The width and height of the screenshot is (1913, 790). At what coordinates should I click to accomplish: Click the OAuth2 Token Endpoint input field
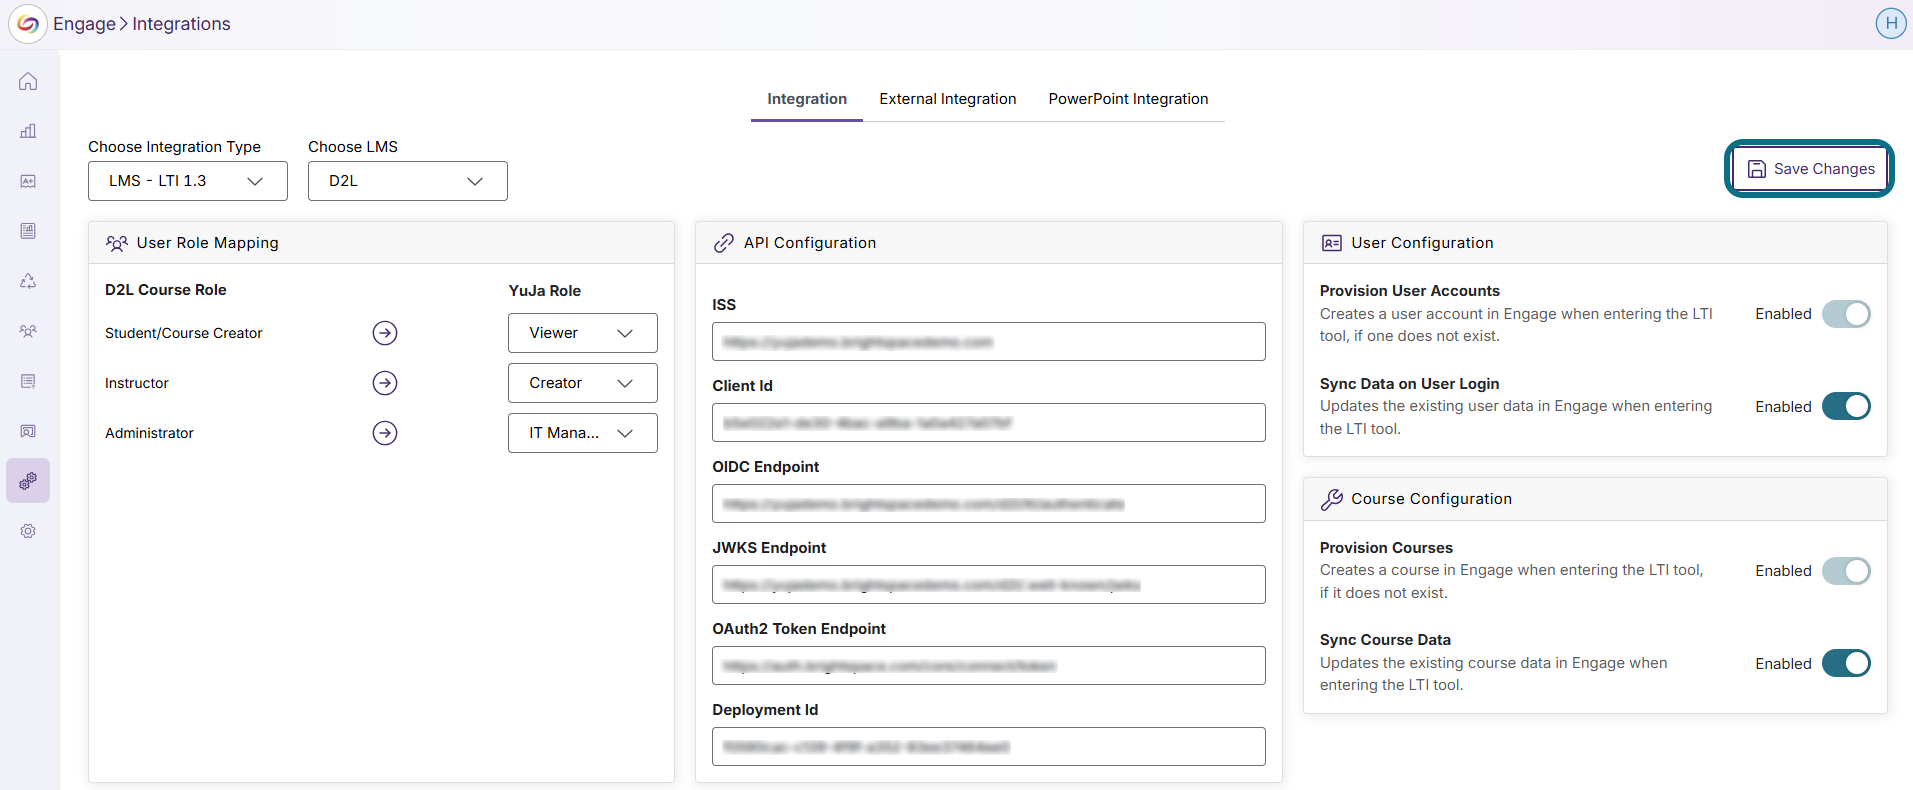(x=989, y=666)
